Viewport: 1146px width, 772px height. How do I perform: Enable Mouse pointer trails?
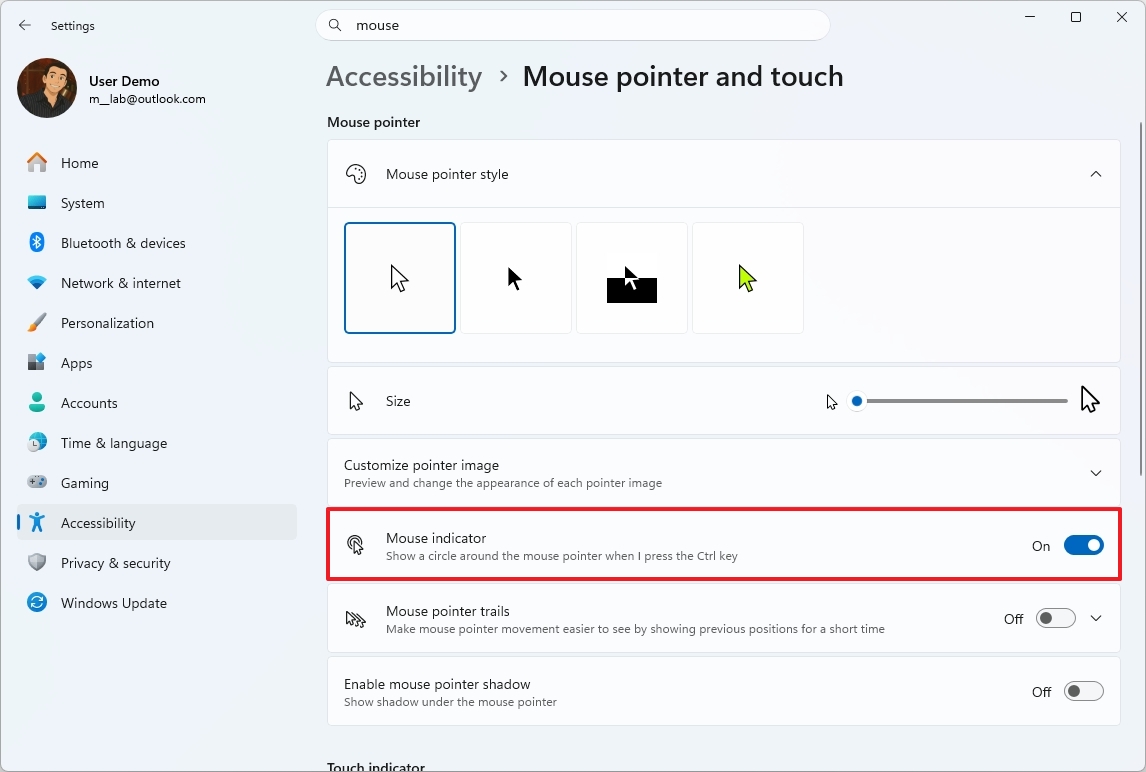[1055, 618]
